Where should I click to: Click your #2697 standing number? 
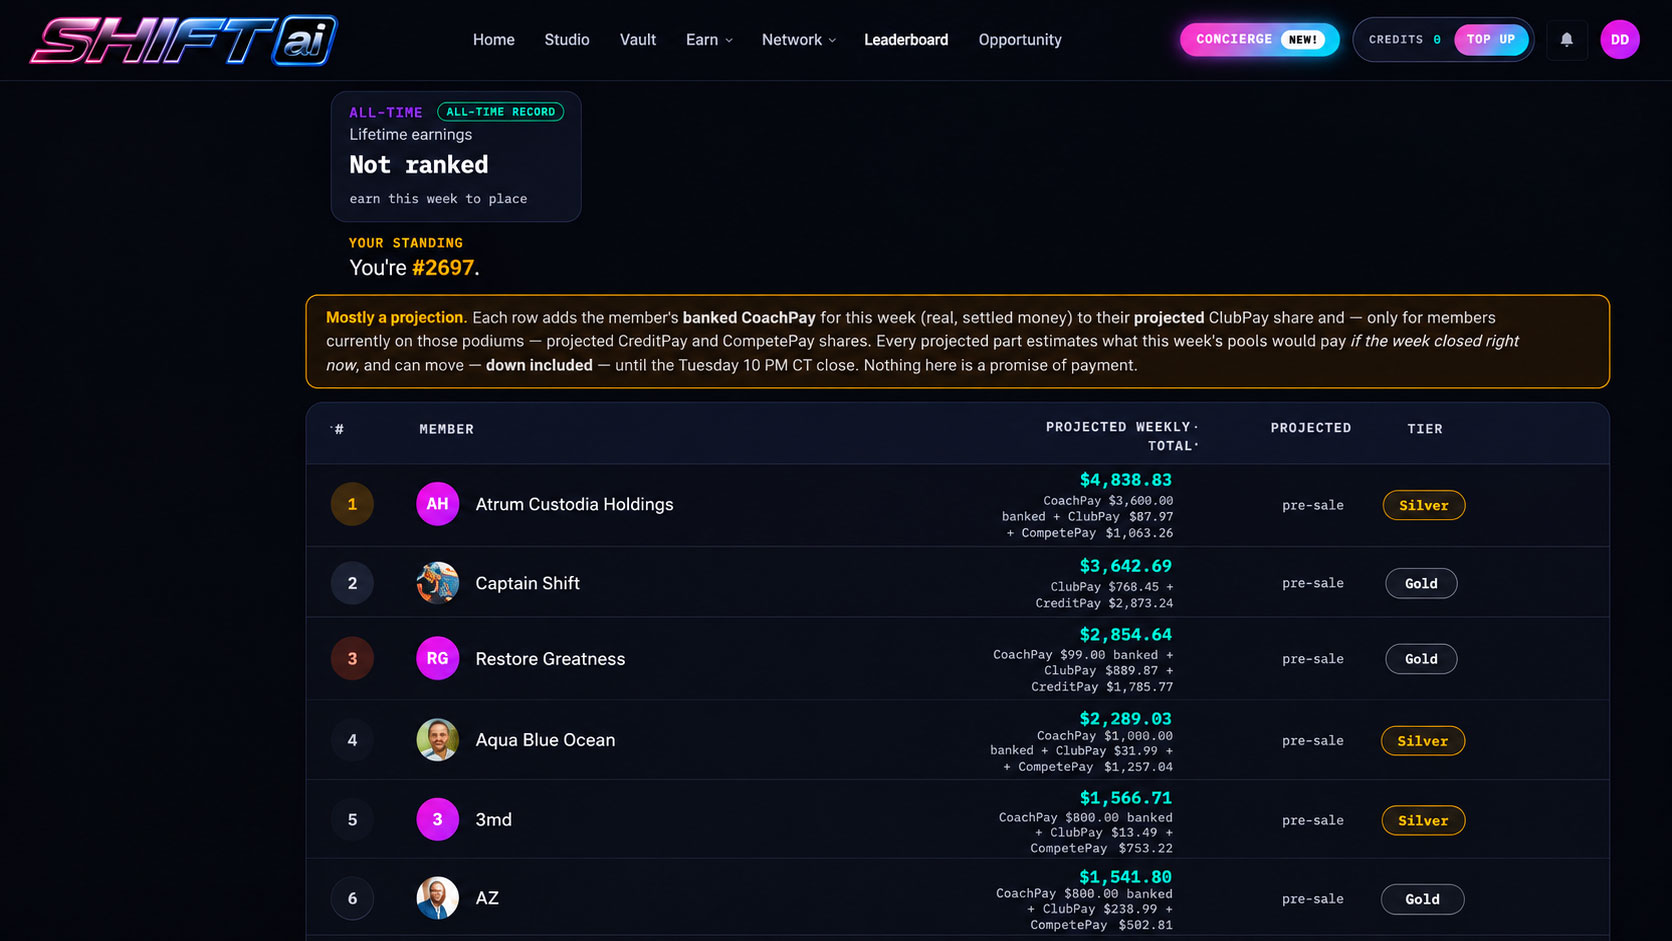point(443,268)
